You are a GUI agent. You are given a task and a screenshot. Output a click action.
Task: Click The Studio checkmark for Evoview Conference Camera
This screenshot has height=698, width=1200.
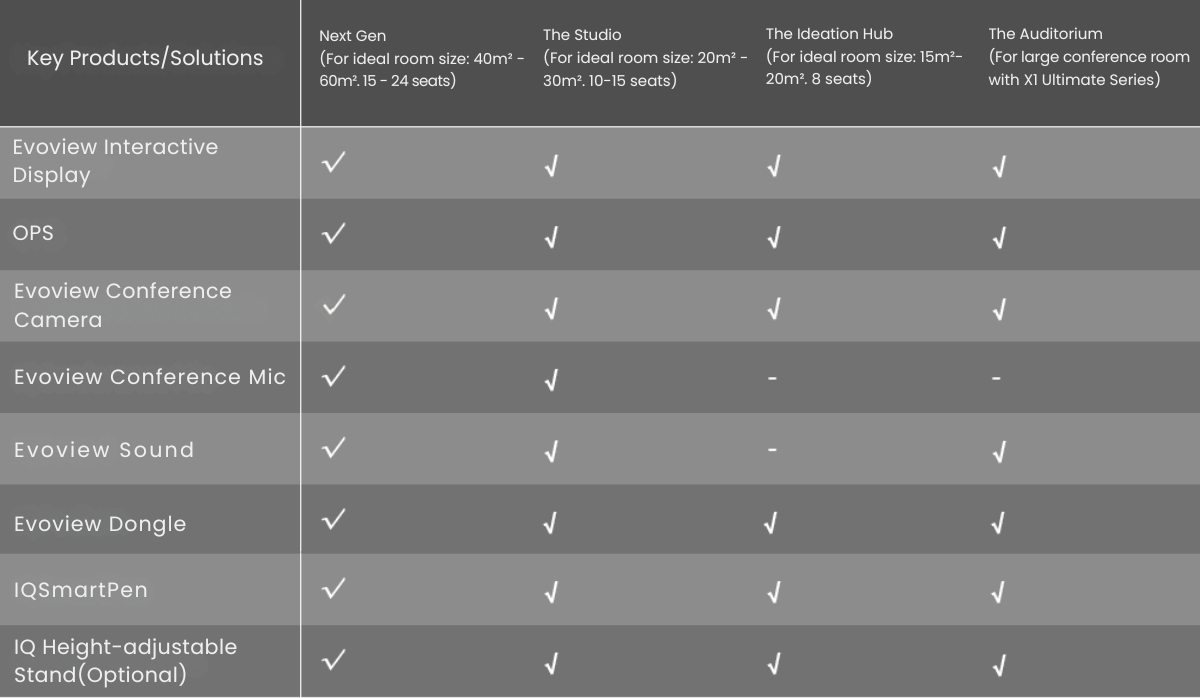click(x=551, y=309)
